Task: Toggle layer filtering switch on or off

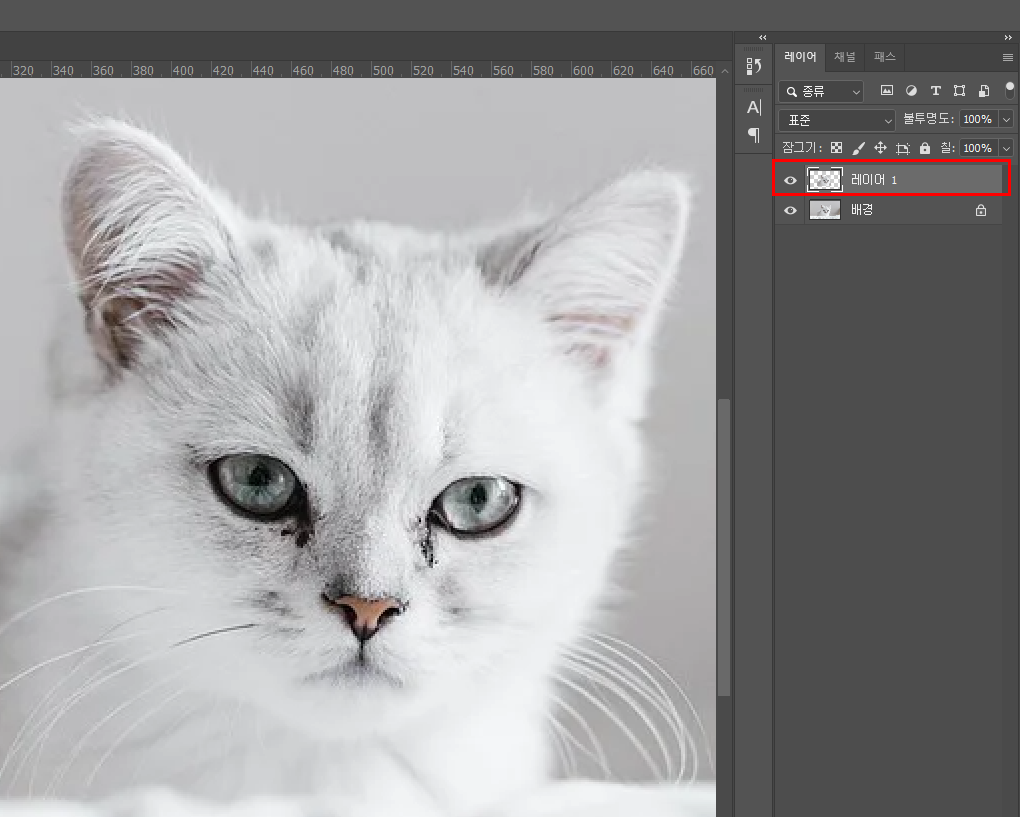Action: (1010, 90)
